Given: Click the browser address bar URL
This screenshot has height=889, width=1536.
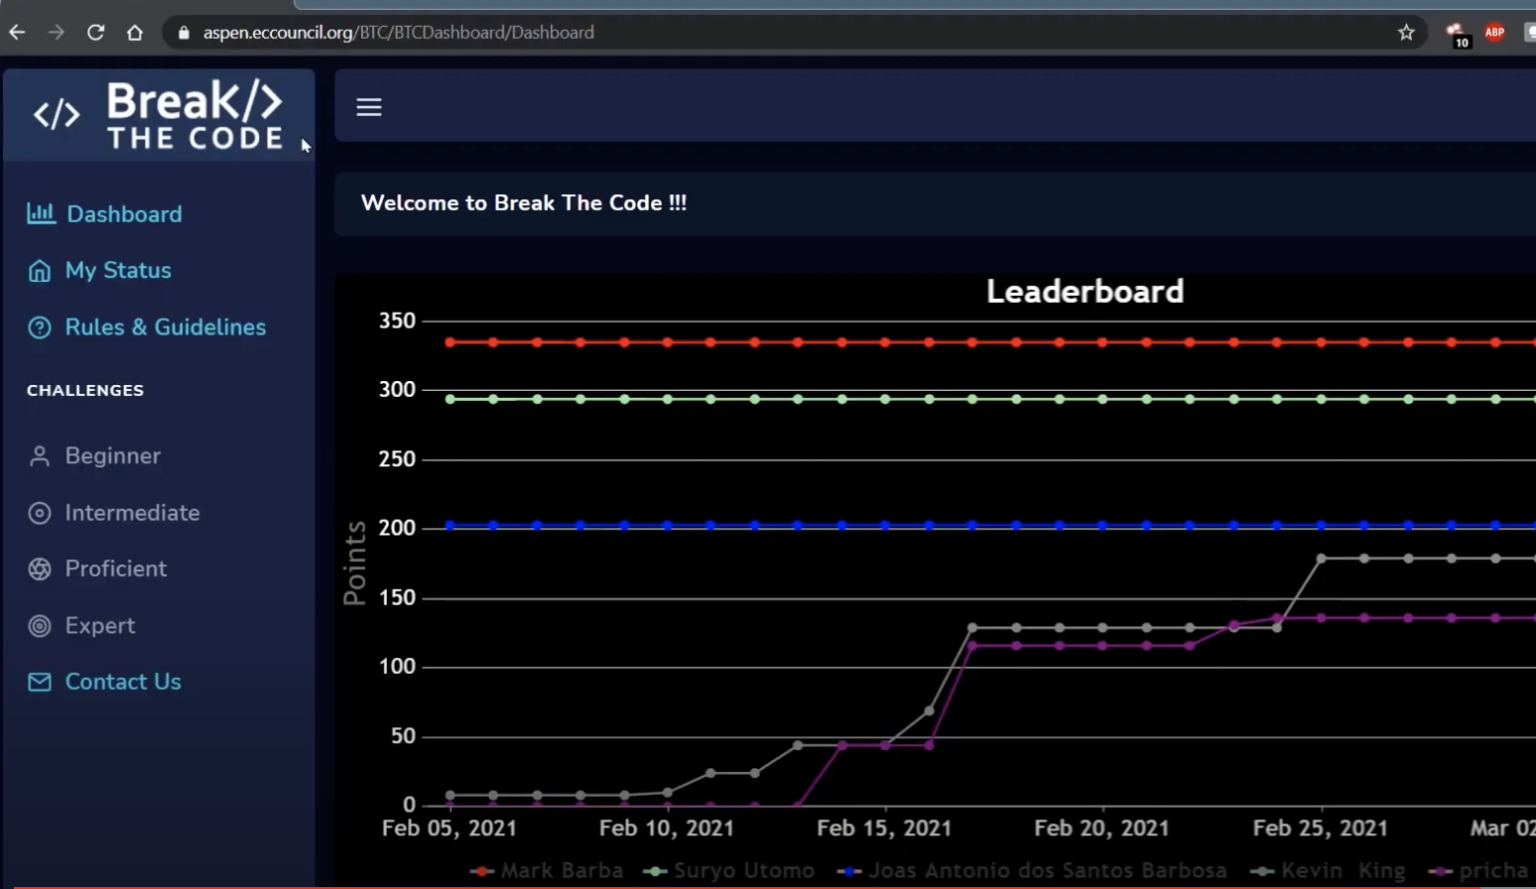Looking at the screenshot, I should [x=398, y=32].
